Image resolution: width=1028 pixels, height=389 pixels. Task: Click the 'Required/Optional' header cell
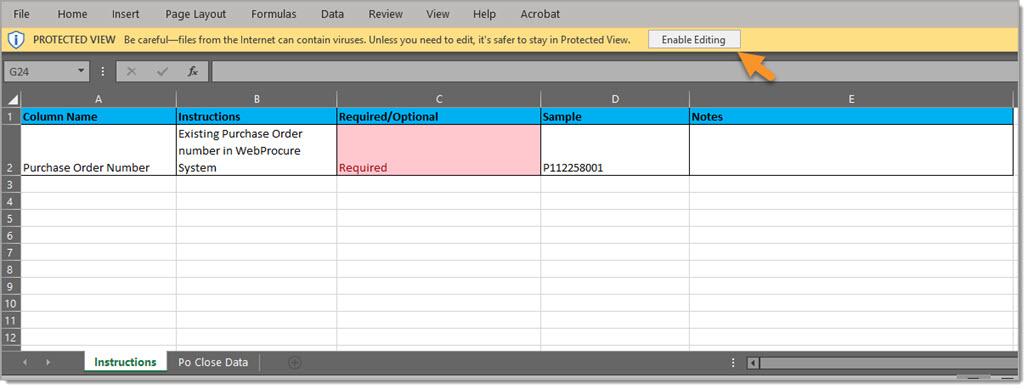coord(439,117)
